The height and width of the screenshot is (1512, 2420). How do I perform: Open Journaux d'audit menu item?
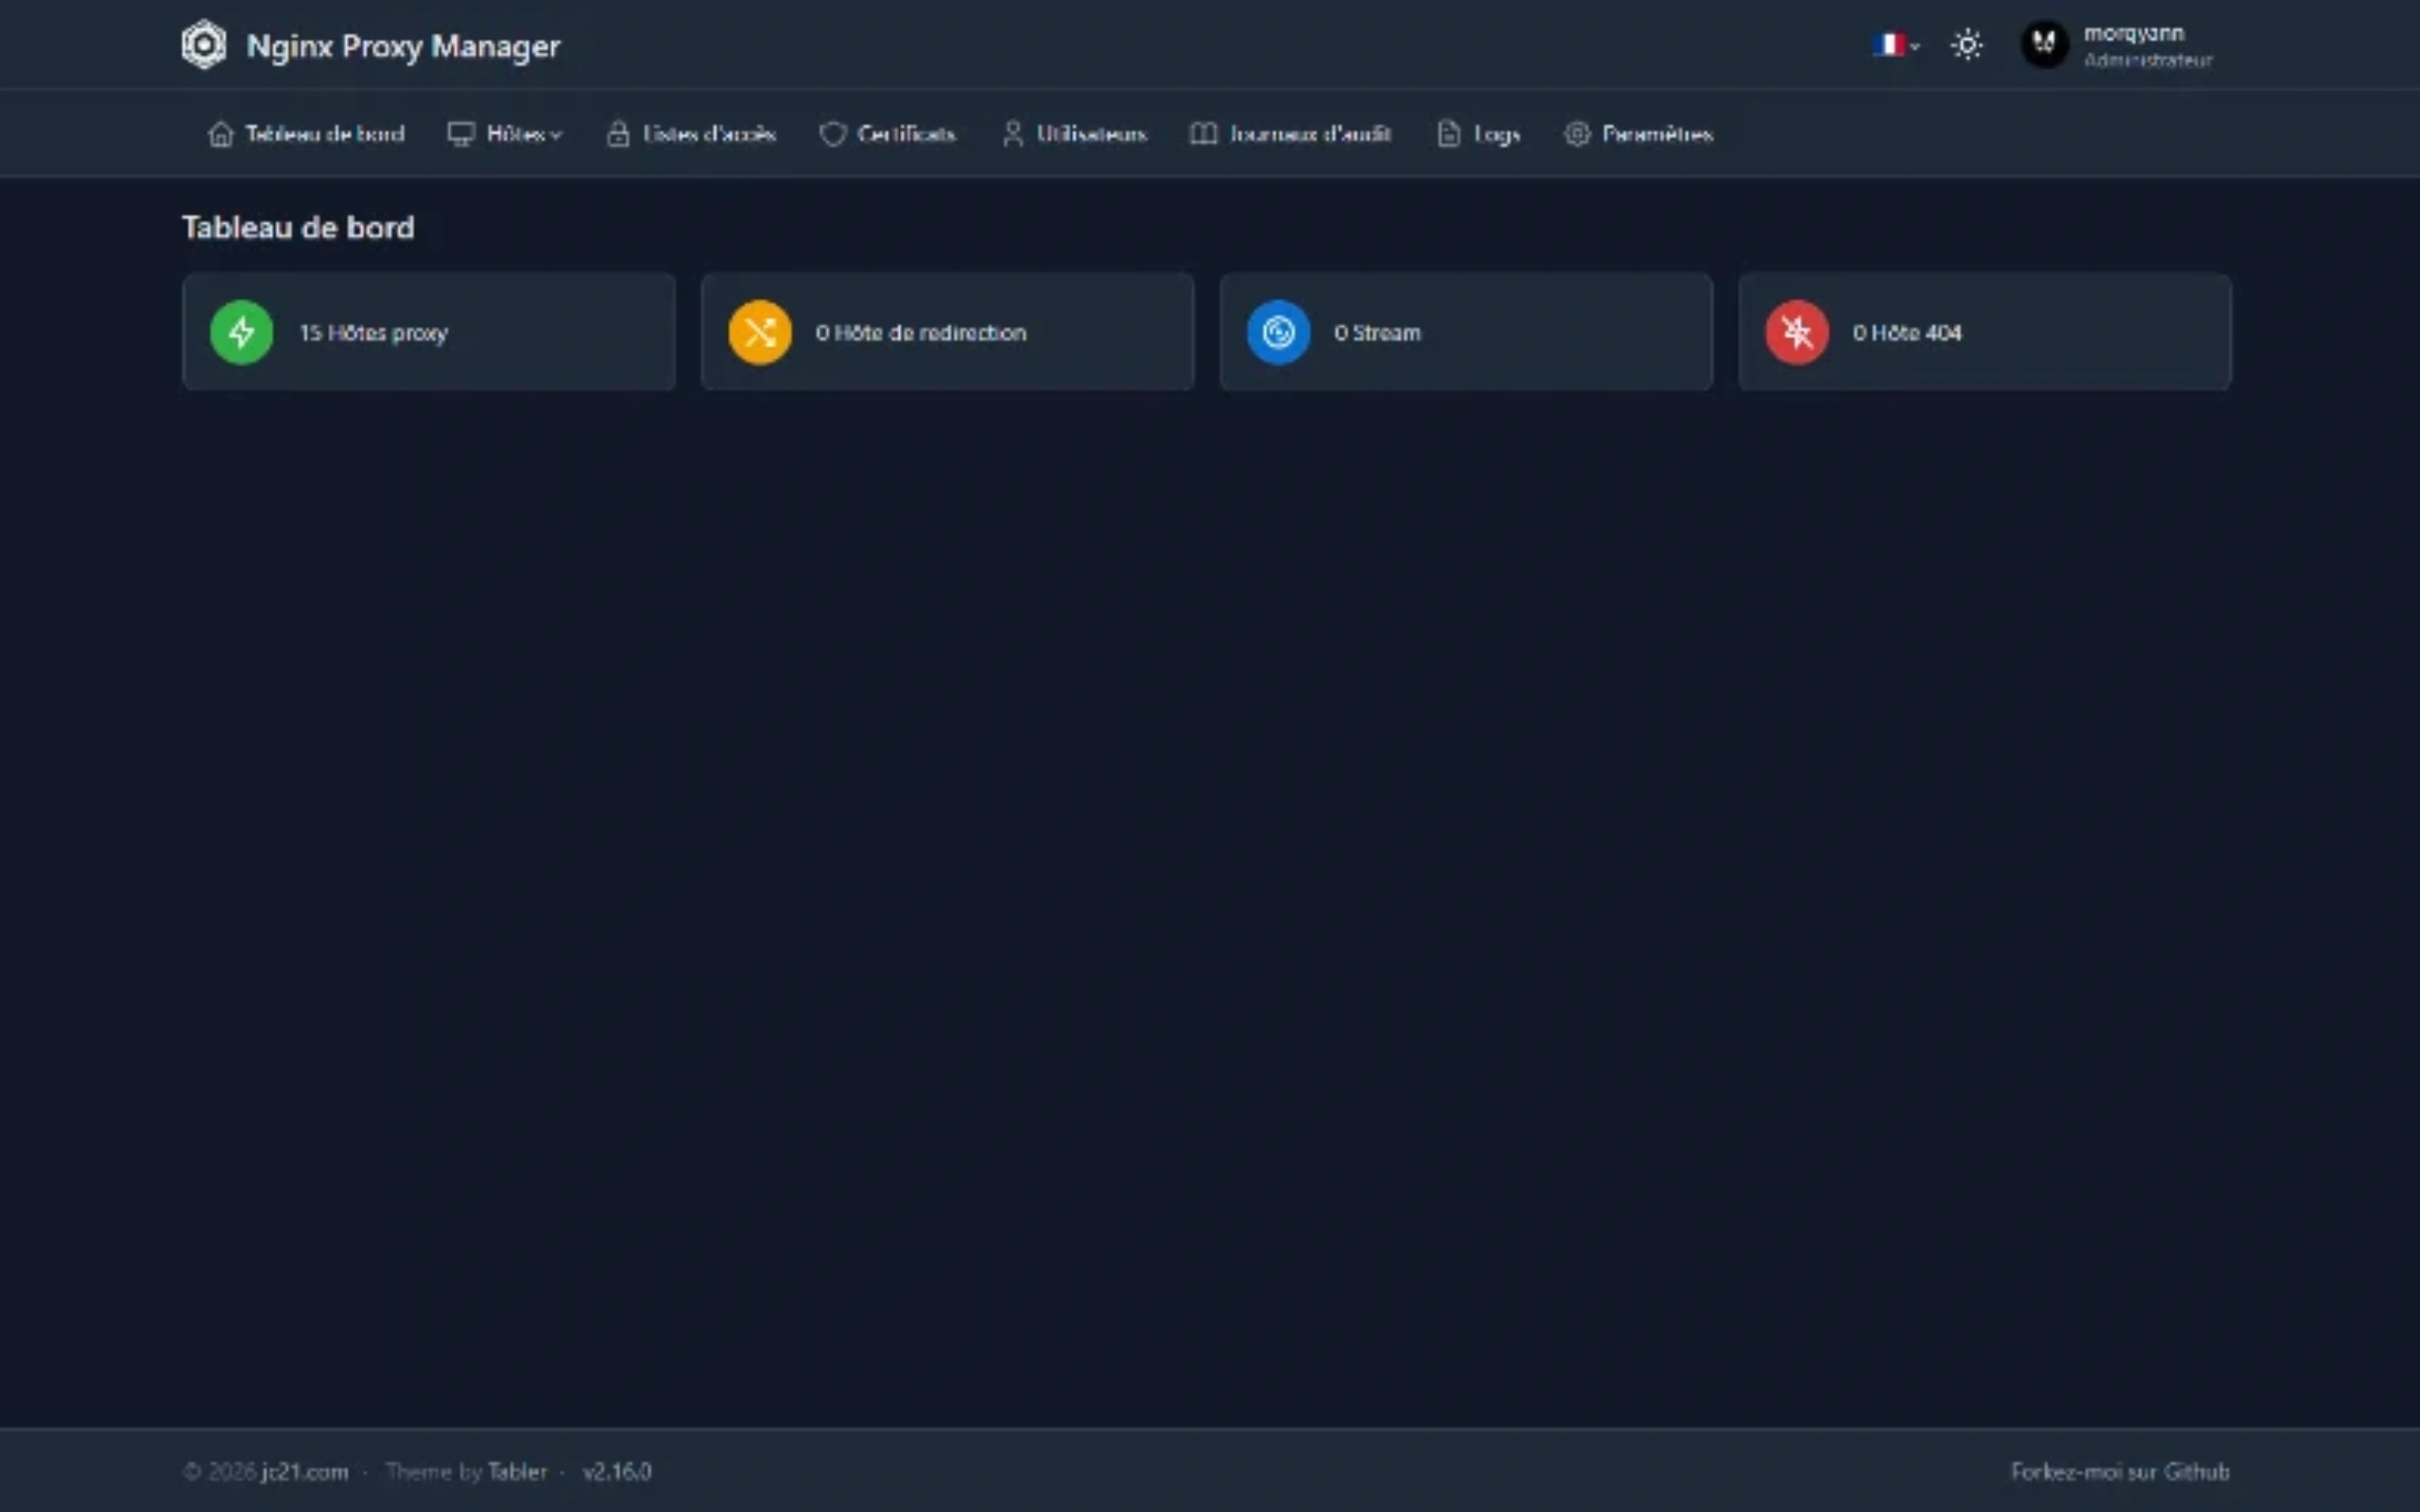[1290, 134]
